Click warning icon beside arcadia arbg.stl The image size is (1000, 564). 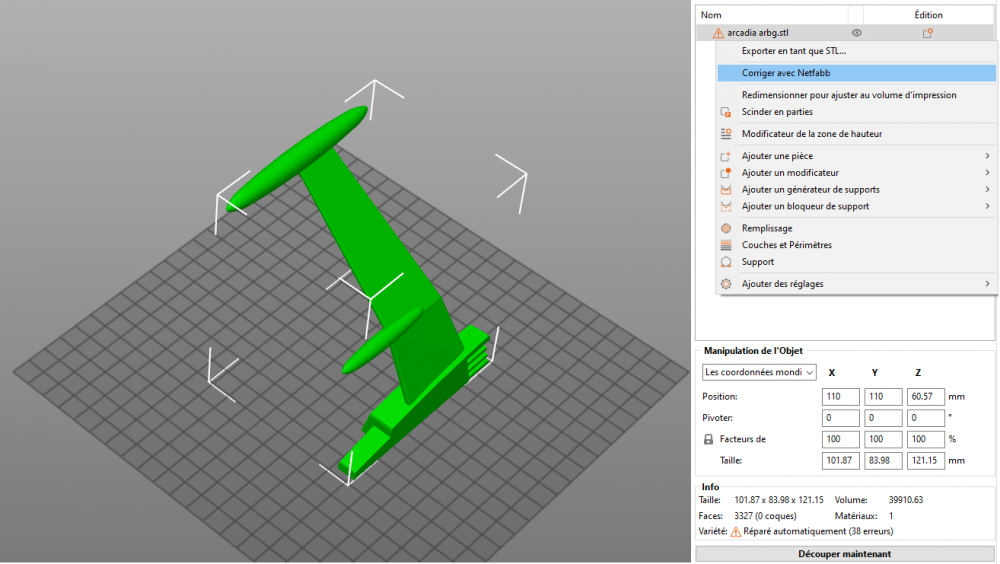(x=718, y=33)
